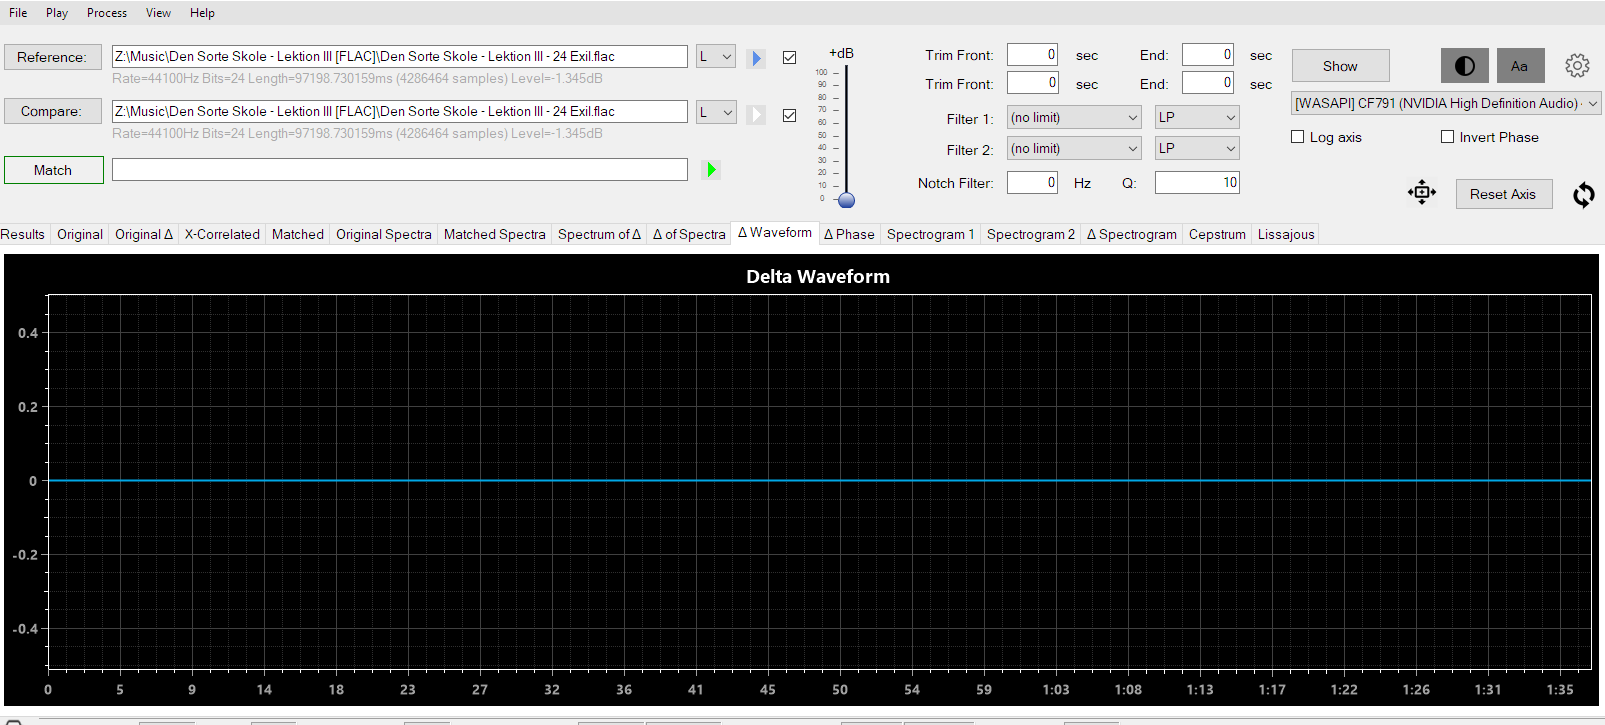
Task: Toggle the Reference file checkbox
Action: (x=789, y=57)
